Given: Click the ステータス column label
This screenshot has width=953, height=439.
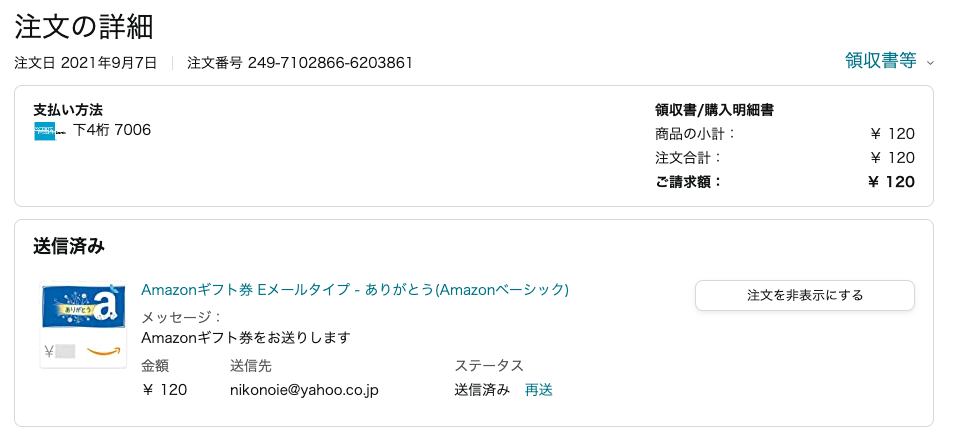Looking at the screenshot, I should 489,366.
